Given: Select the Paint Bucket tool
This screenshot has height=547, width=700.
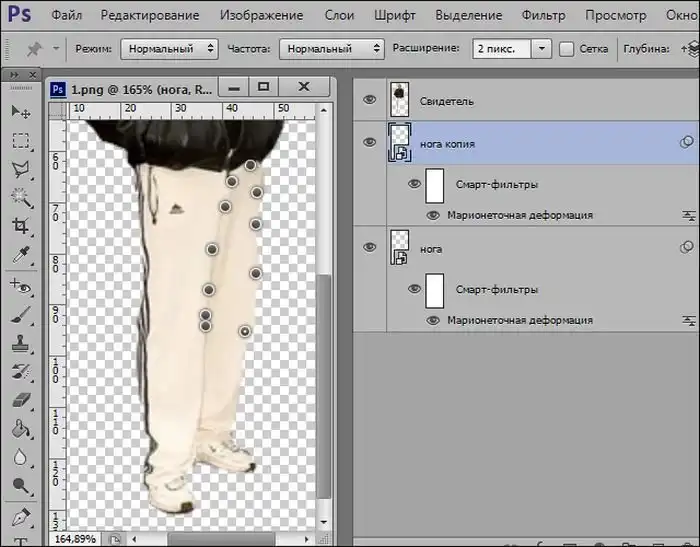Looking at the screenshot, I should tap(20, 430).
